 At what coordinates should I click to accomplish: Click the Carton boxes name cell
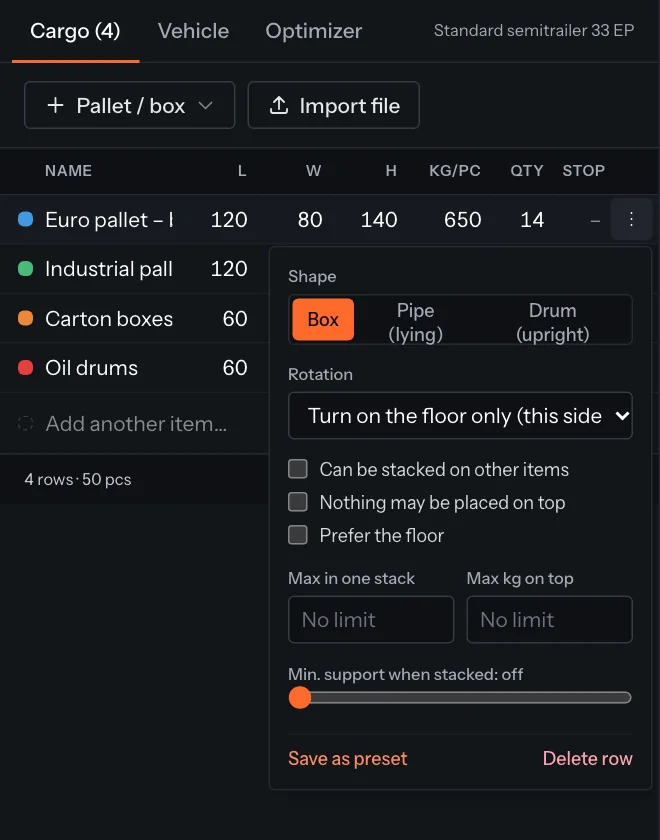coord(109,319)
